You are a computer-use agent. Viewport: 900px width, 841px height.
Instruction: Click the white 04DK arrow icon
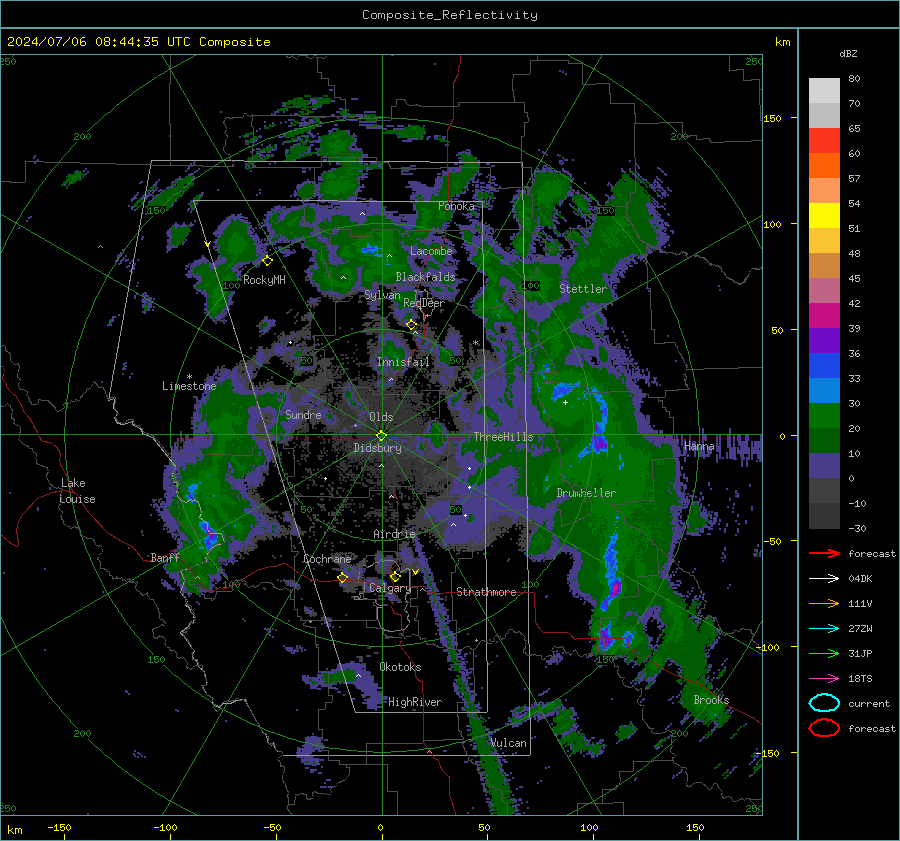point(824,579)
